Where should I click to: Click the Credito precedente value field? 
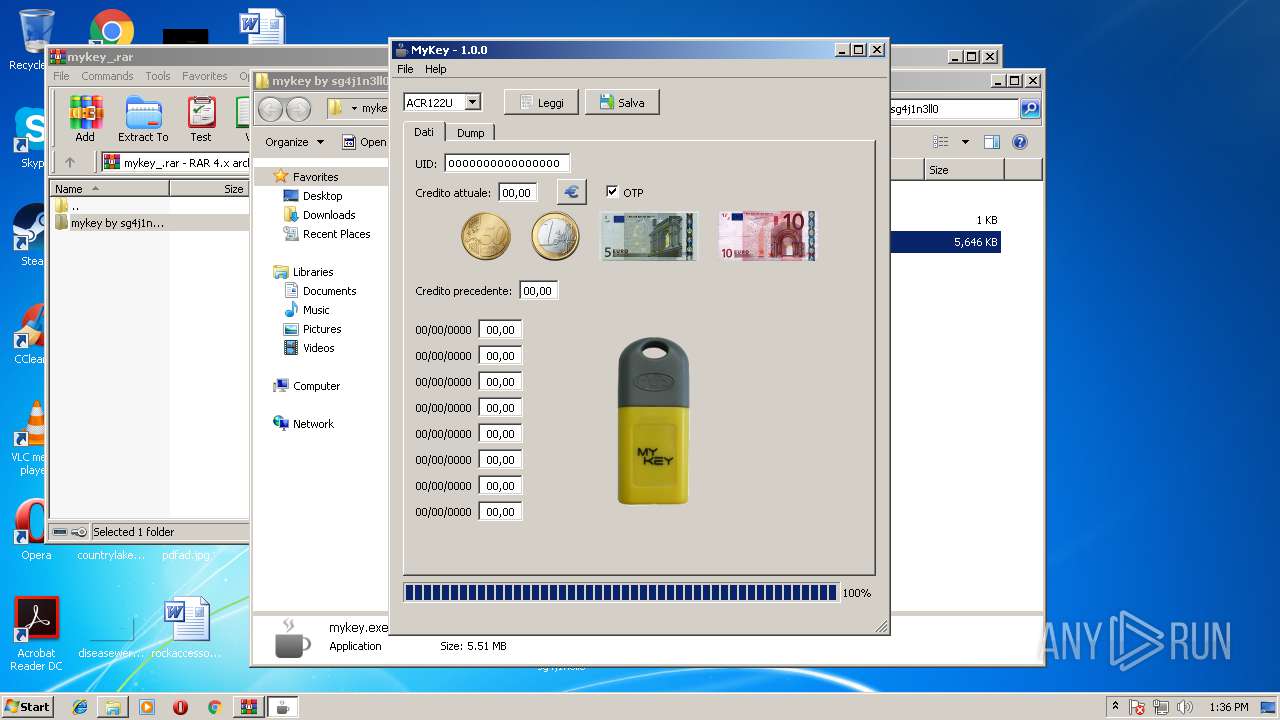pos(539,291)
